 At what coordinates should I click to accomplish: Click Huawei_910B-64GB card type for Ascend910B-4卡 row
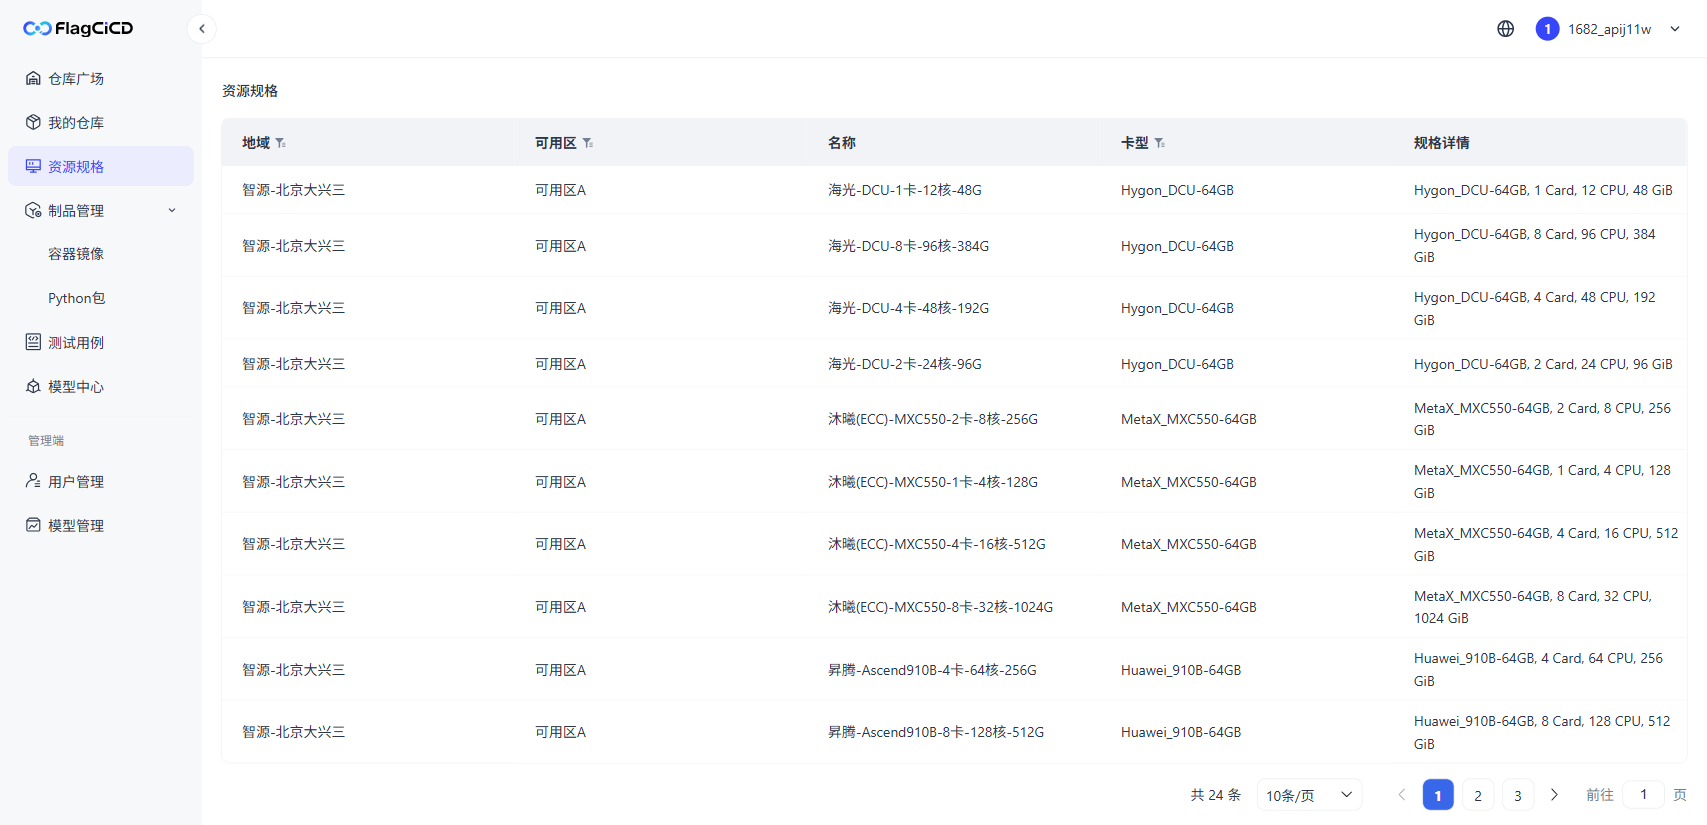[1181, 670]
